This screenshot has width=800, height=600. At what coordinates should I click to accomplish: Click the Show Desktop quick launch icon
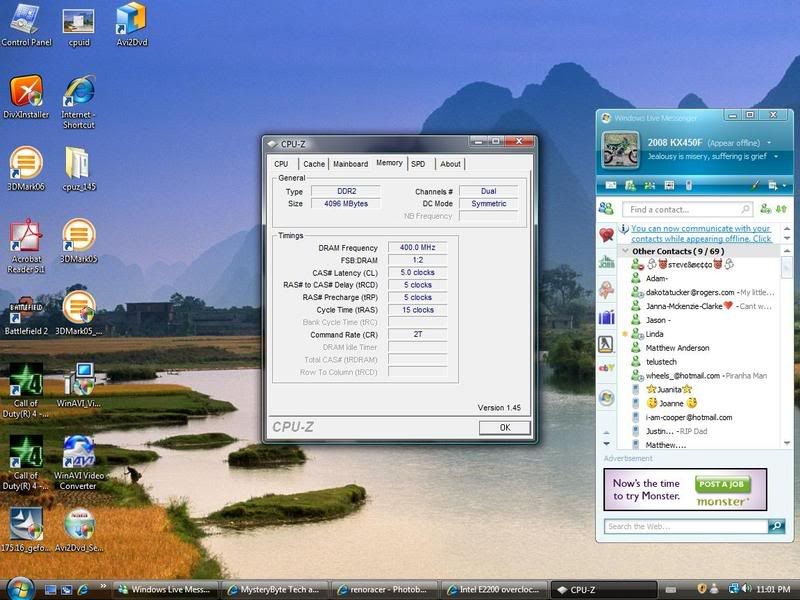click(50, 590)
